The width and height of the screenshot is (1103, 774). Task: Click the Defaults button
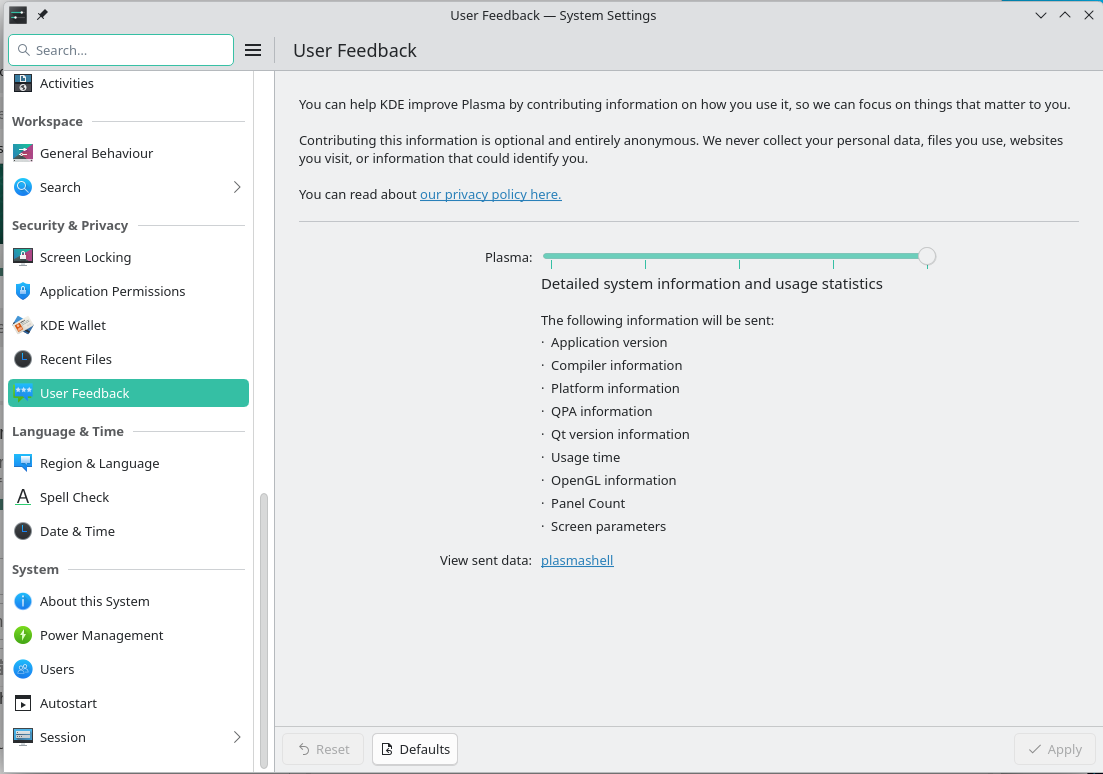(x=415, y=749)
